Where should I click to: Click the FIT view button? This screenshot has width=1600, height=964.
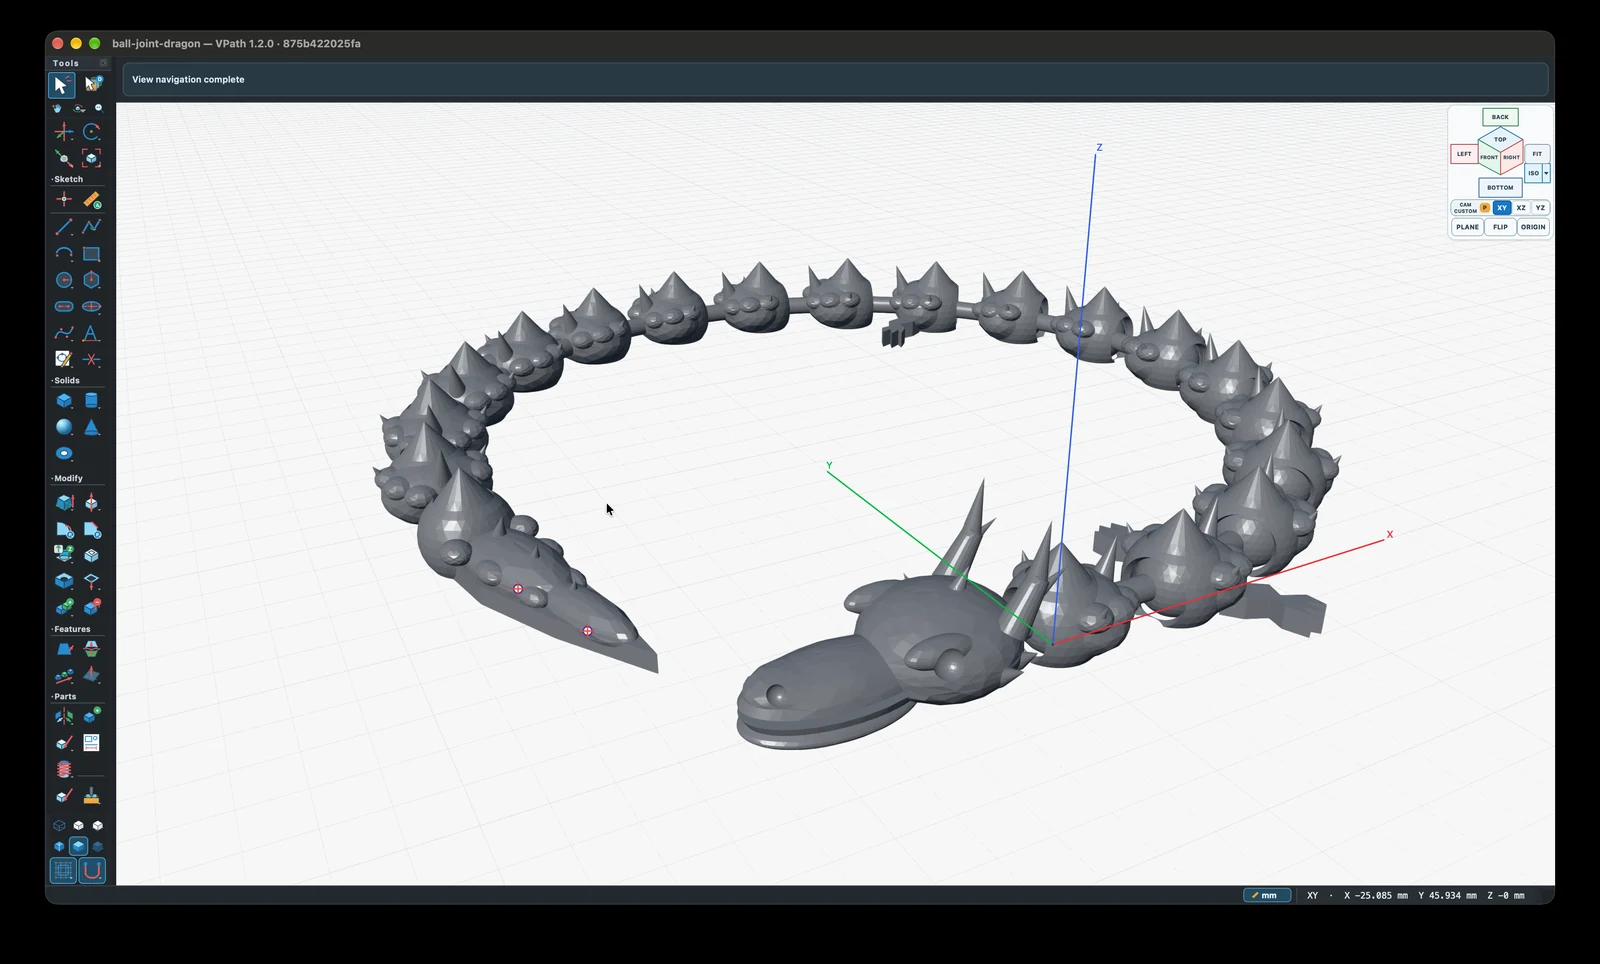tap(1537, 154)
